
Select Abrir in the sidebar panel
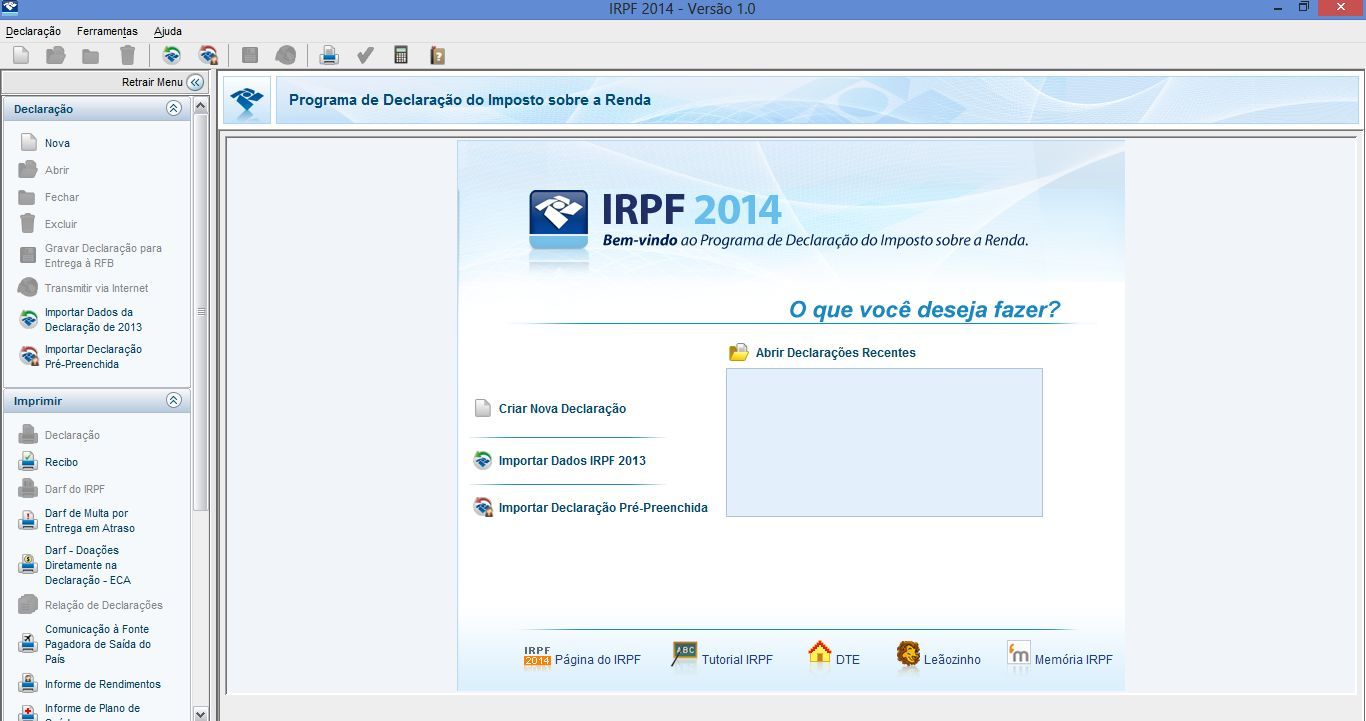[45, 170]
